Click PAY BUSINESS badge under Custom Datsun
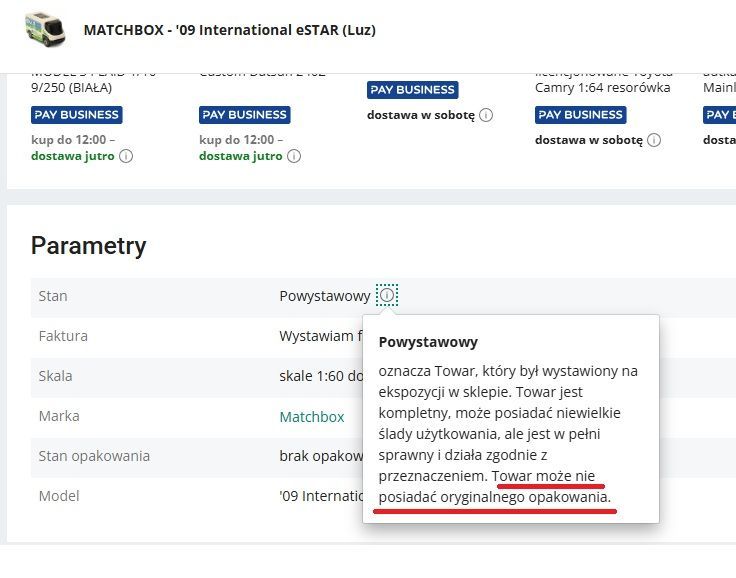Image resolution: width=736 pixels, height=578 pixels. coord(244,115)
